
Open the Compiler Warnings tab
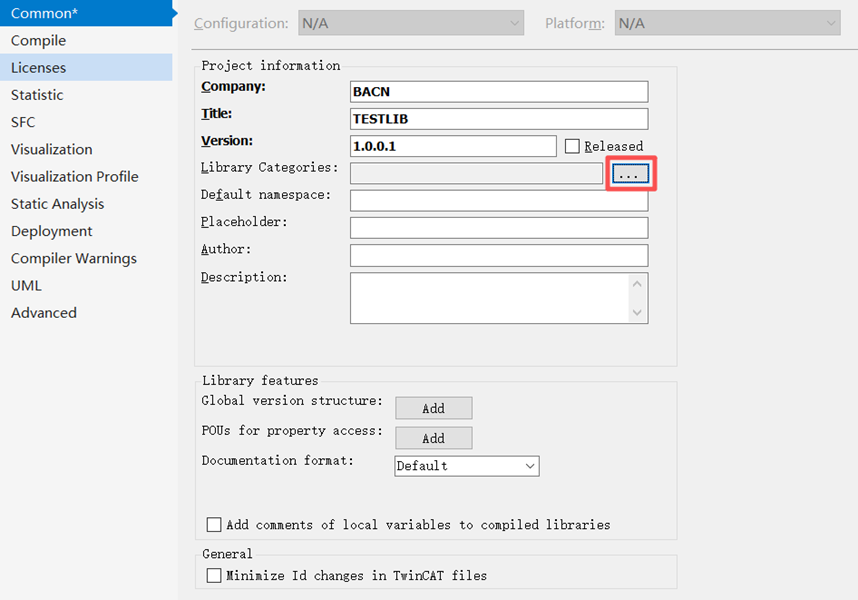[73, 258]
